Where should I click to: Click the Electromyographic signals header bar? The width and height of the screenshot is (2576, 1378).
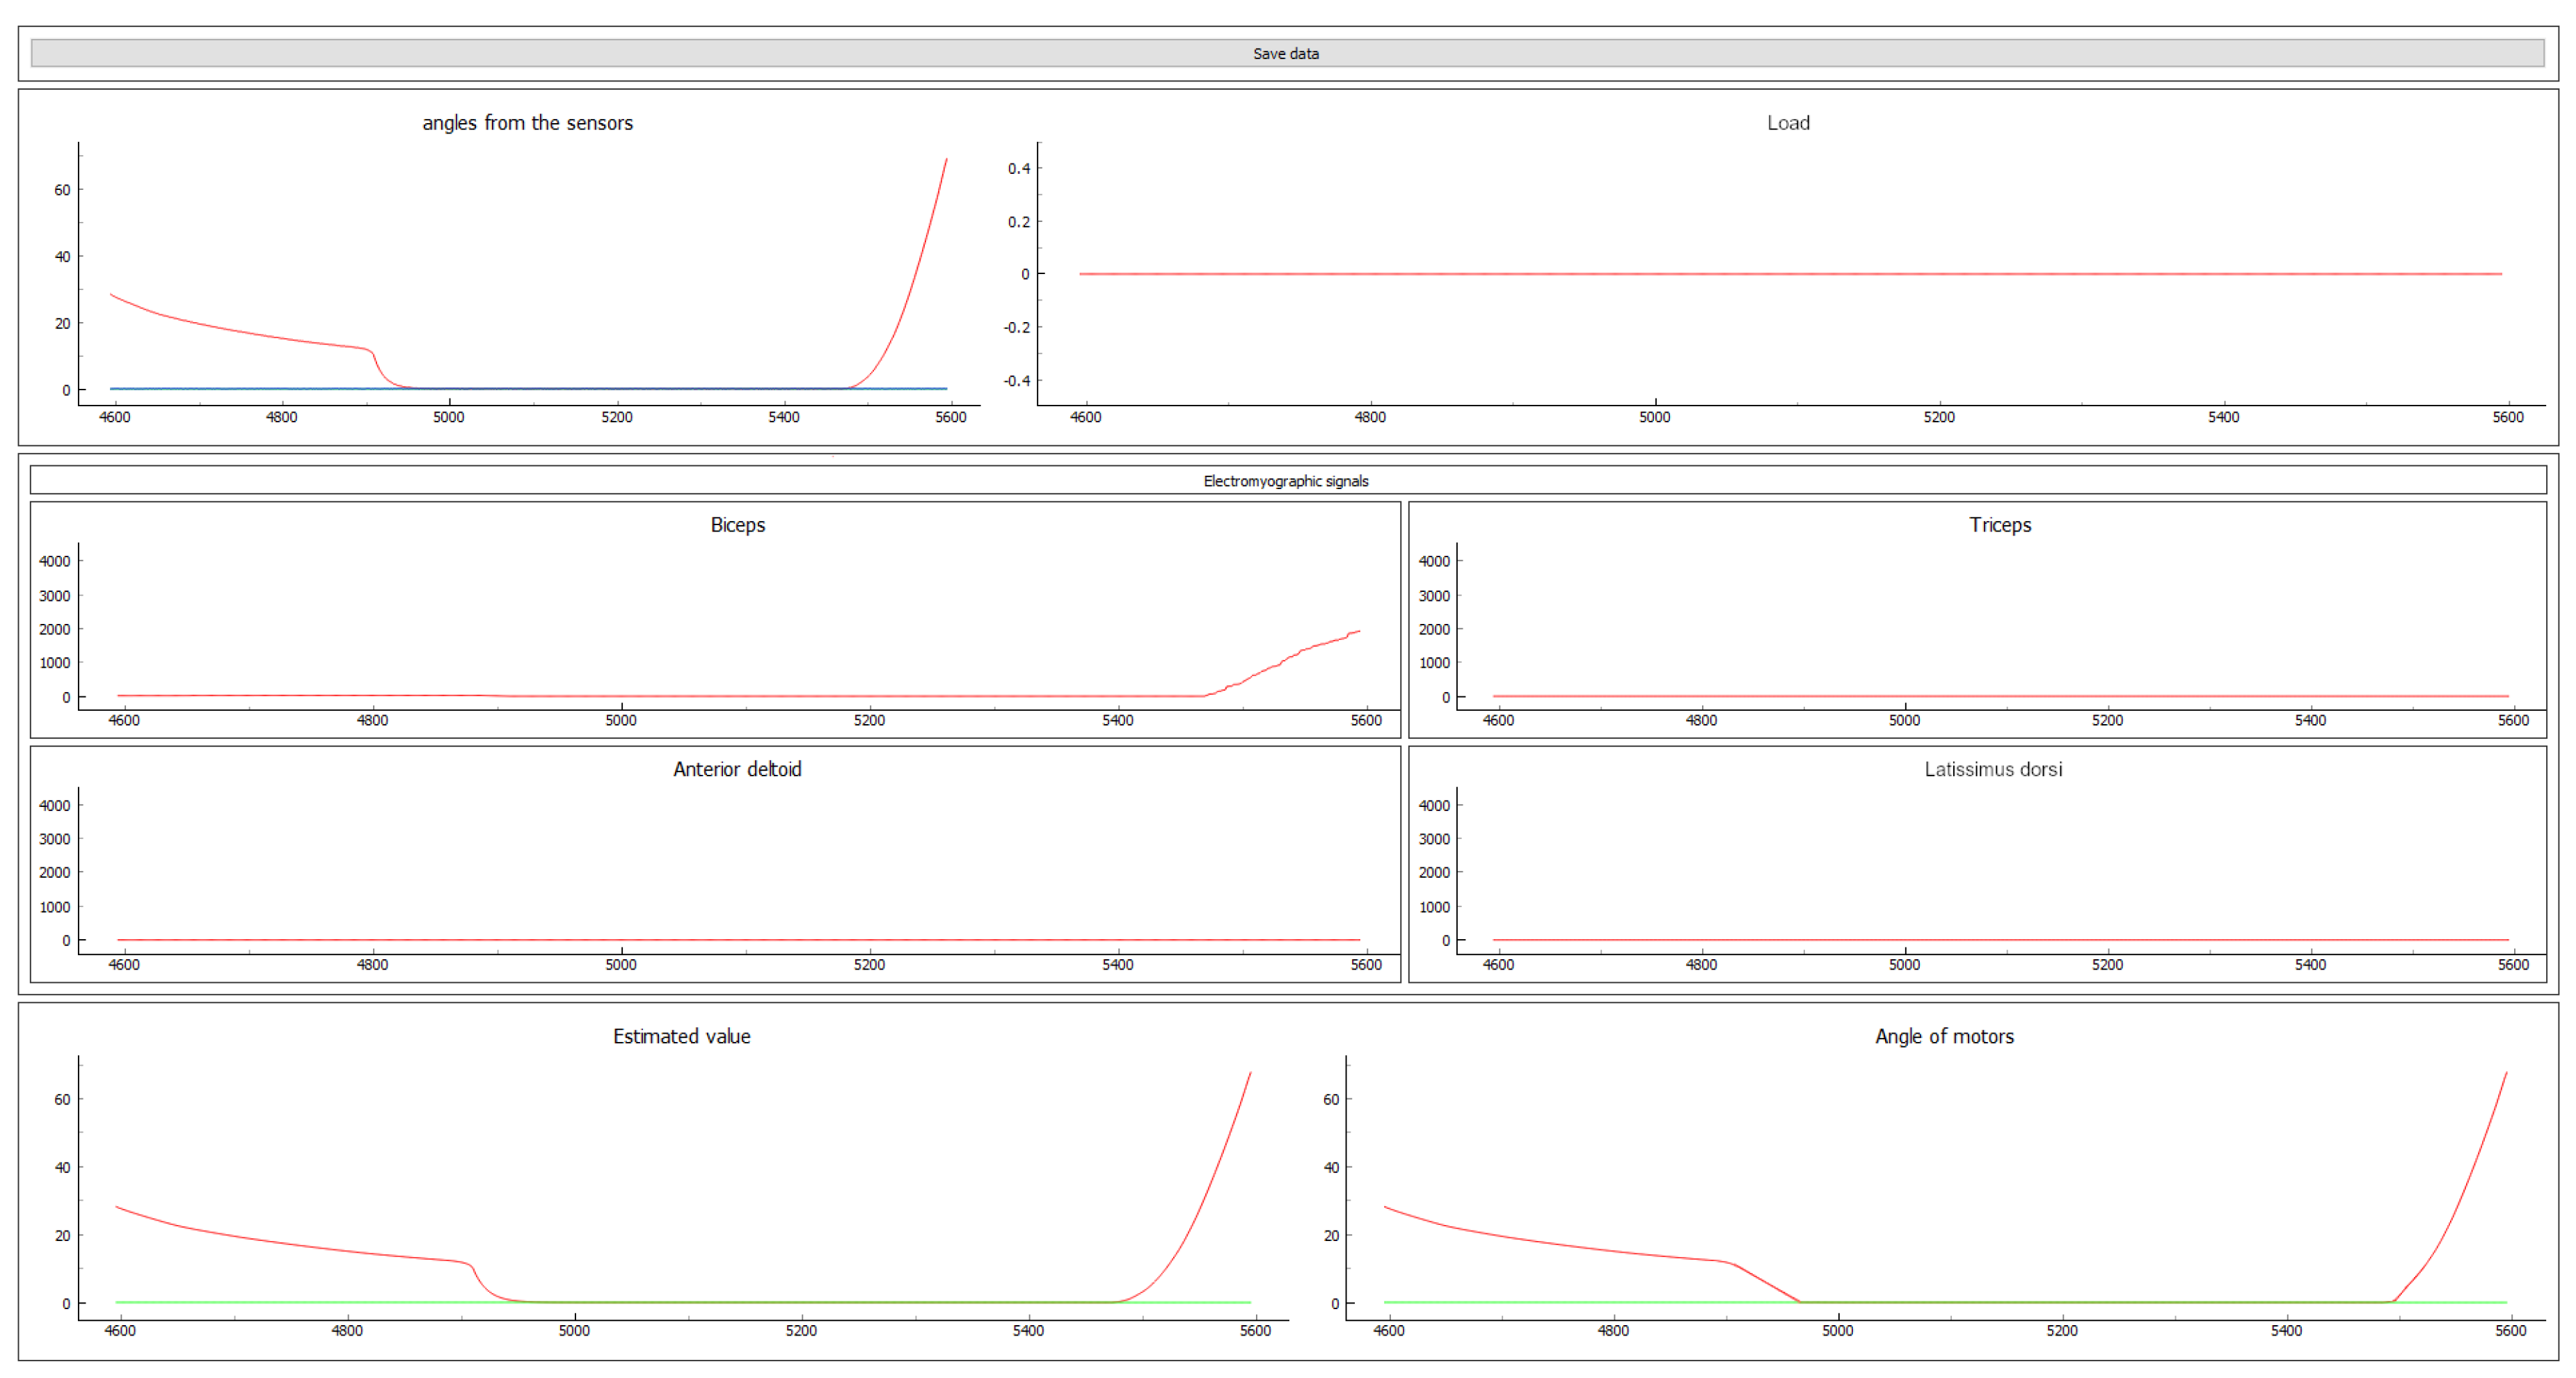tap(1287, 481)
